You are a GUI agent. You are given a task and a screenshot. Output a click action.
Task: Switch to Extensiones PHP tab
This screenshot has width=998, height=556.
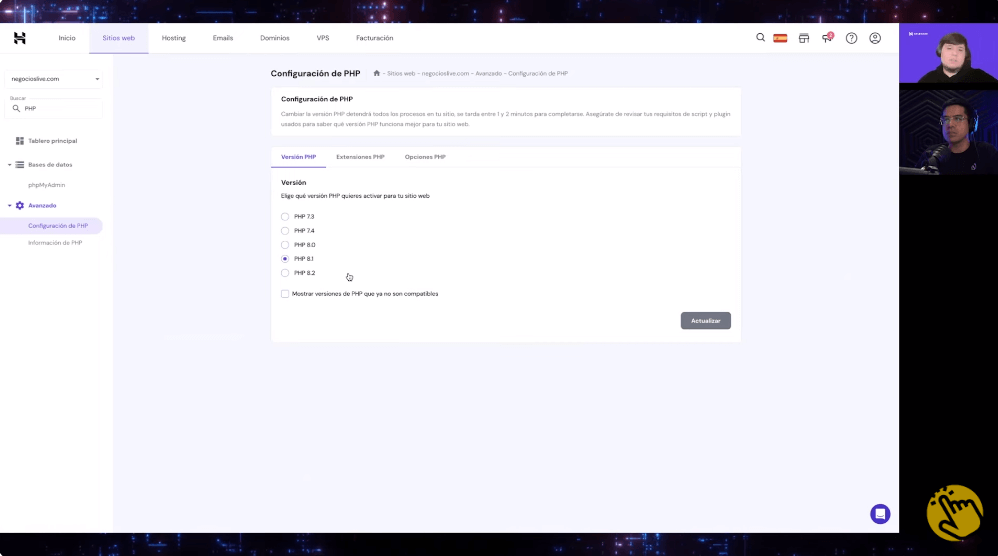click(x=360, y=157)
